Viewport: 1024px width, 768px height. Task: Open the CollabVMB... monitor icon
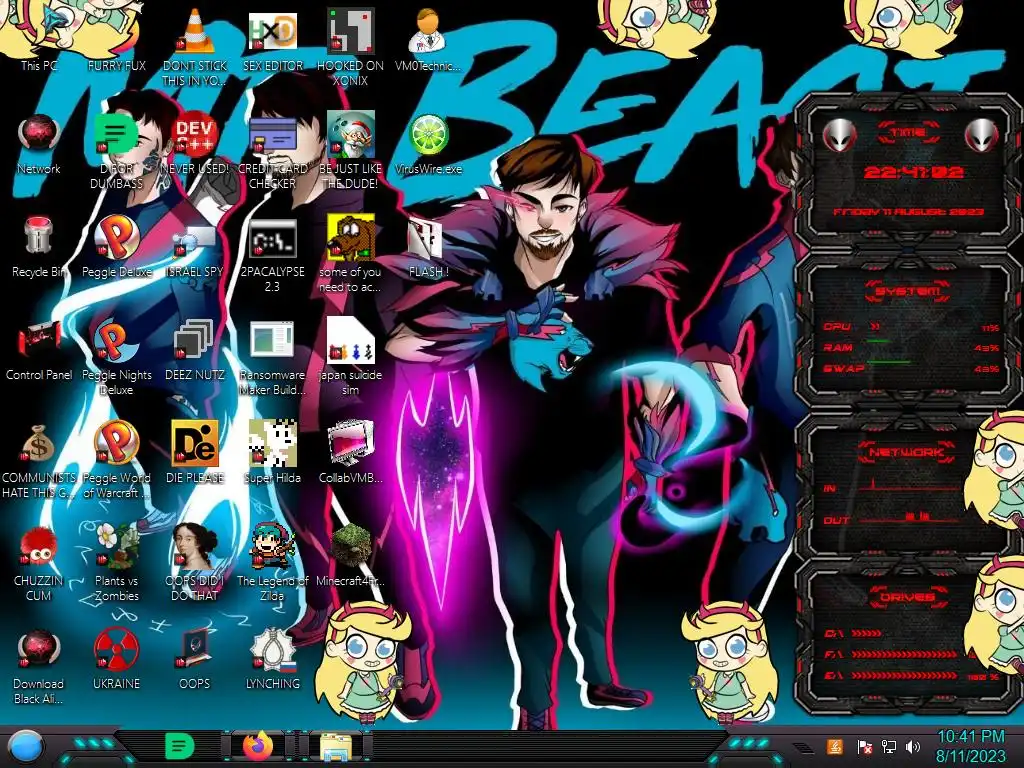pyautogui.click(x=351, y=453)
